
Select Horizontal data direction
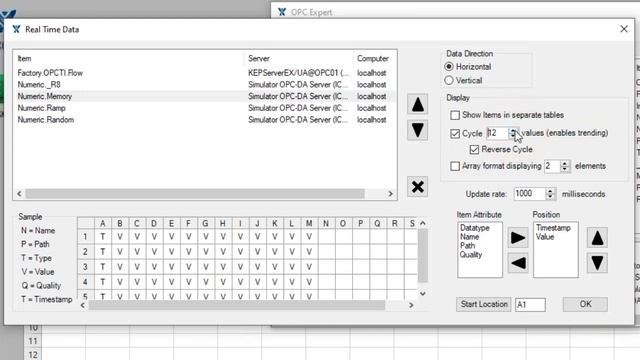point(449,67)
